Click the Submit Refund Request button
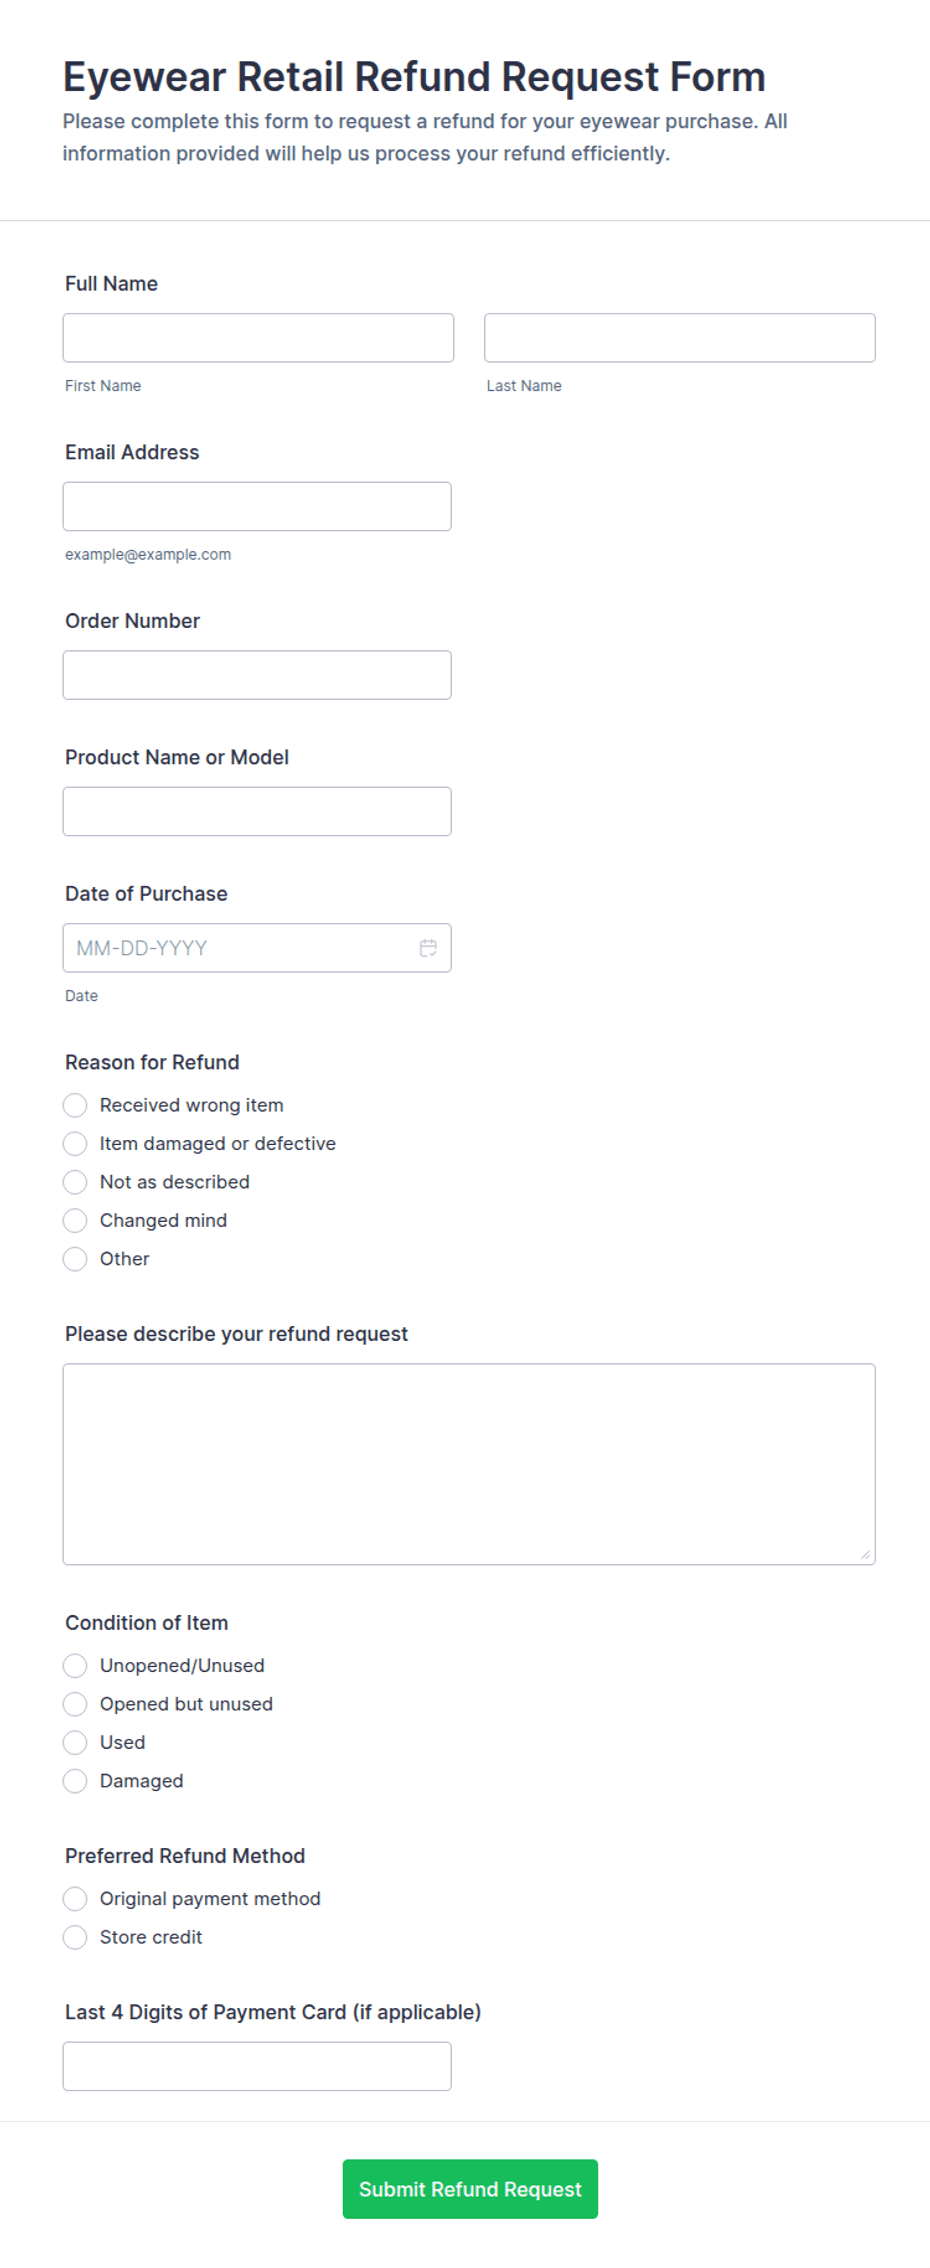This screenshot has height=2268, width=930. point(470,2189)
